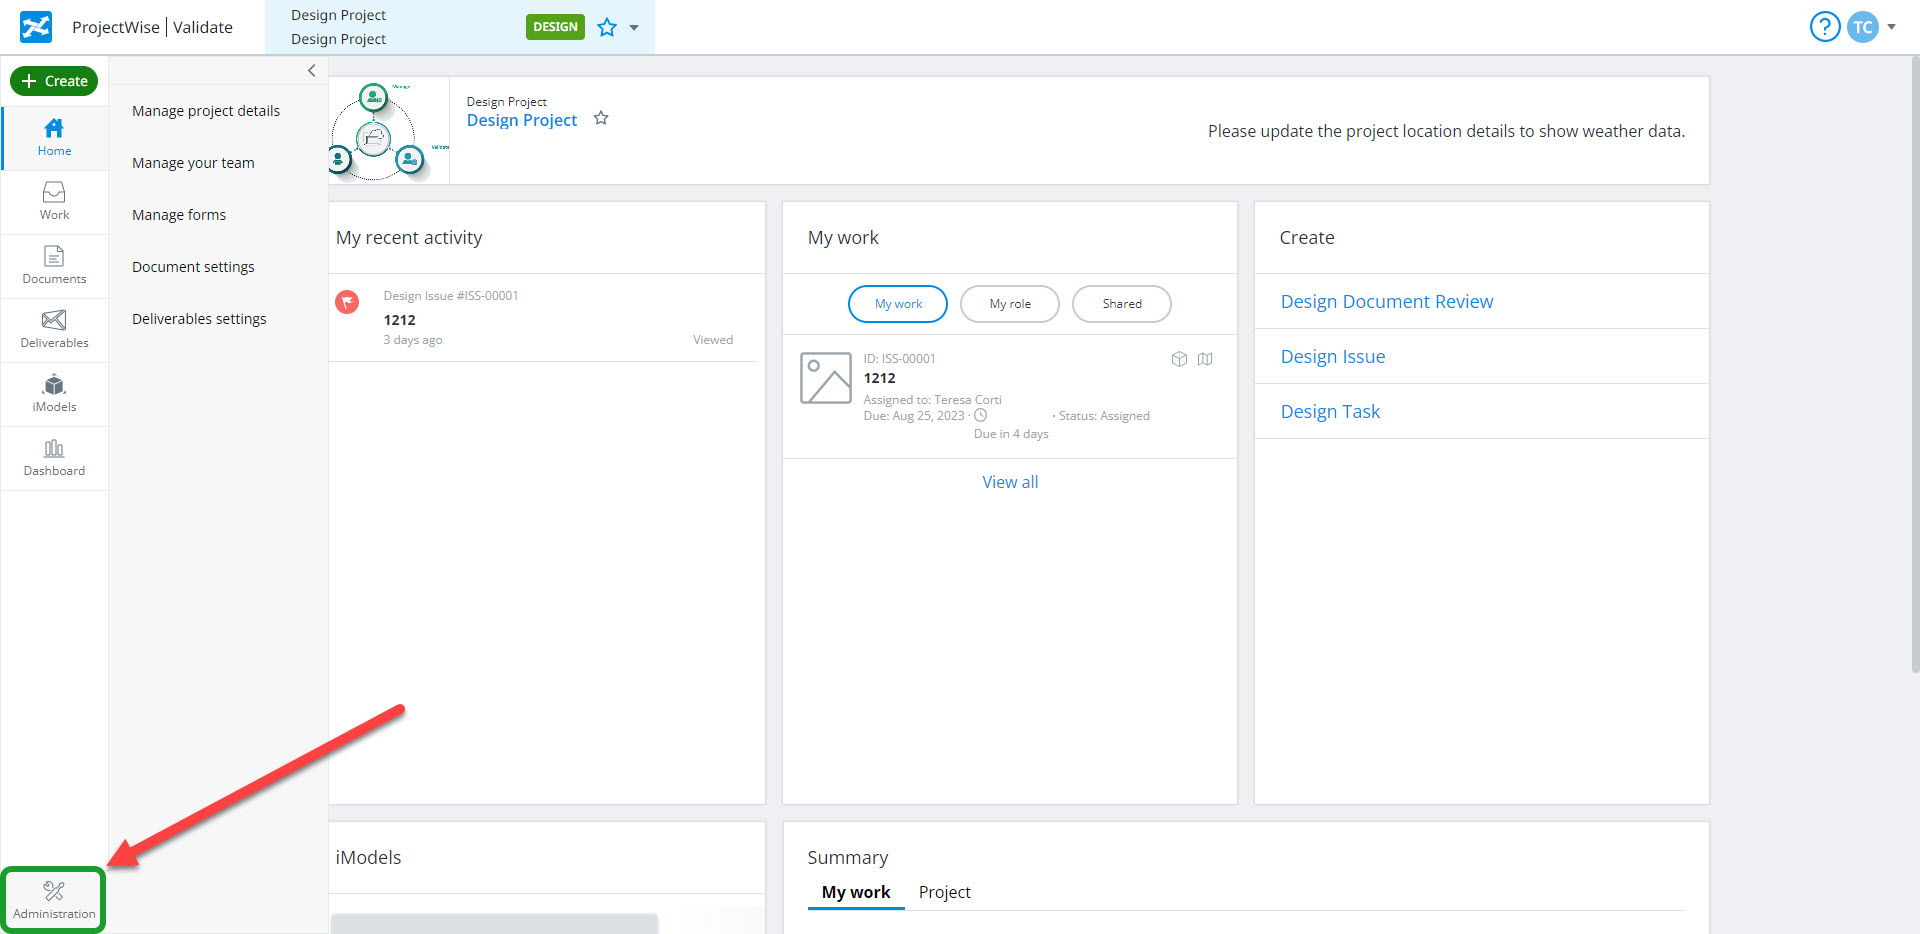Switch to Summary Project tab
Image resolution: width=1920 pixels, height=934 pixels.
(945, 892)
